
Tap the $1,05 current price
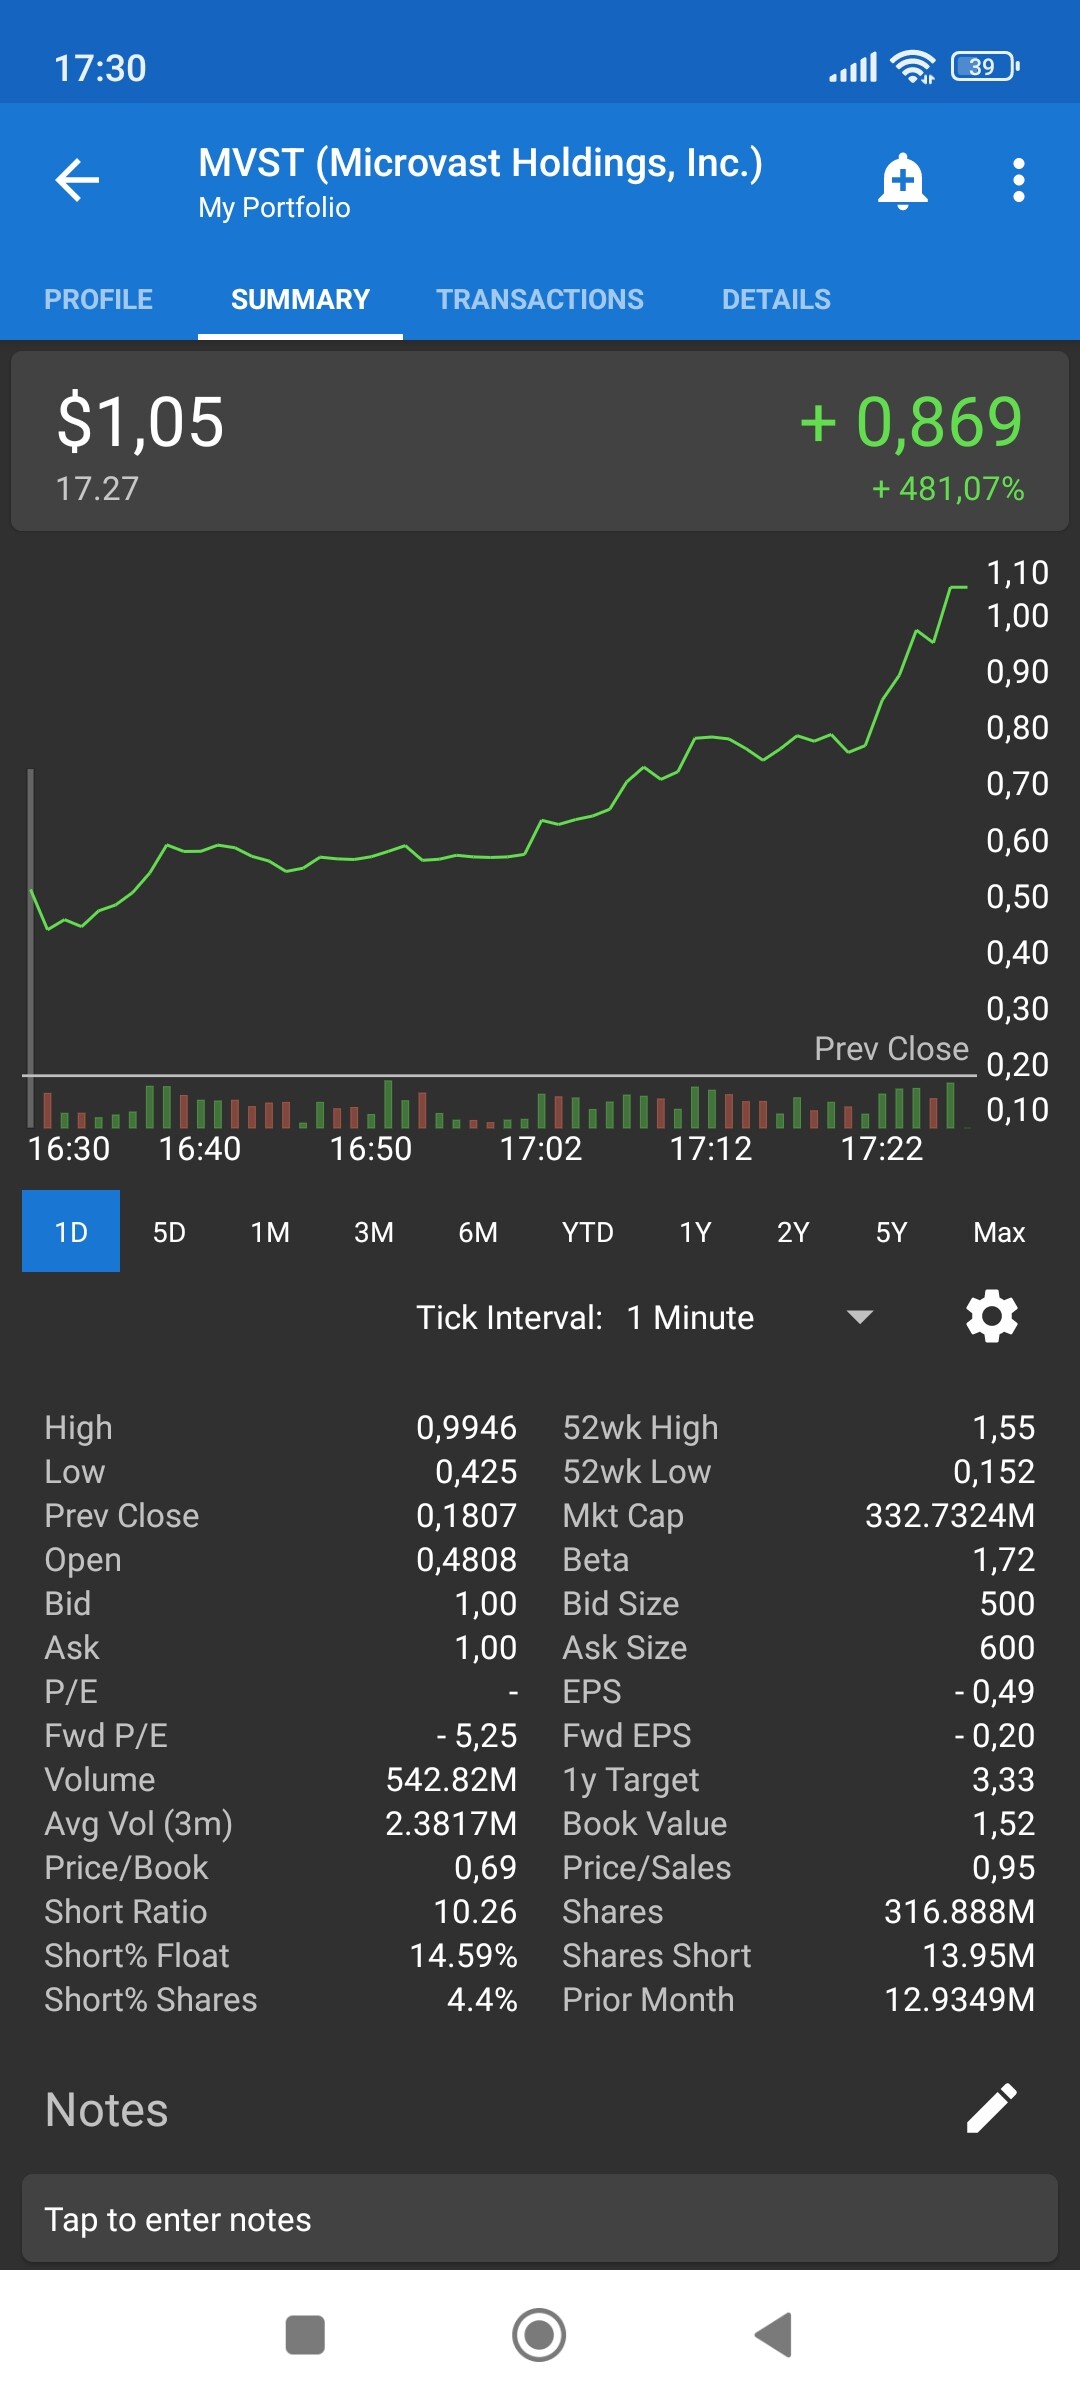[140, 422]
